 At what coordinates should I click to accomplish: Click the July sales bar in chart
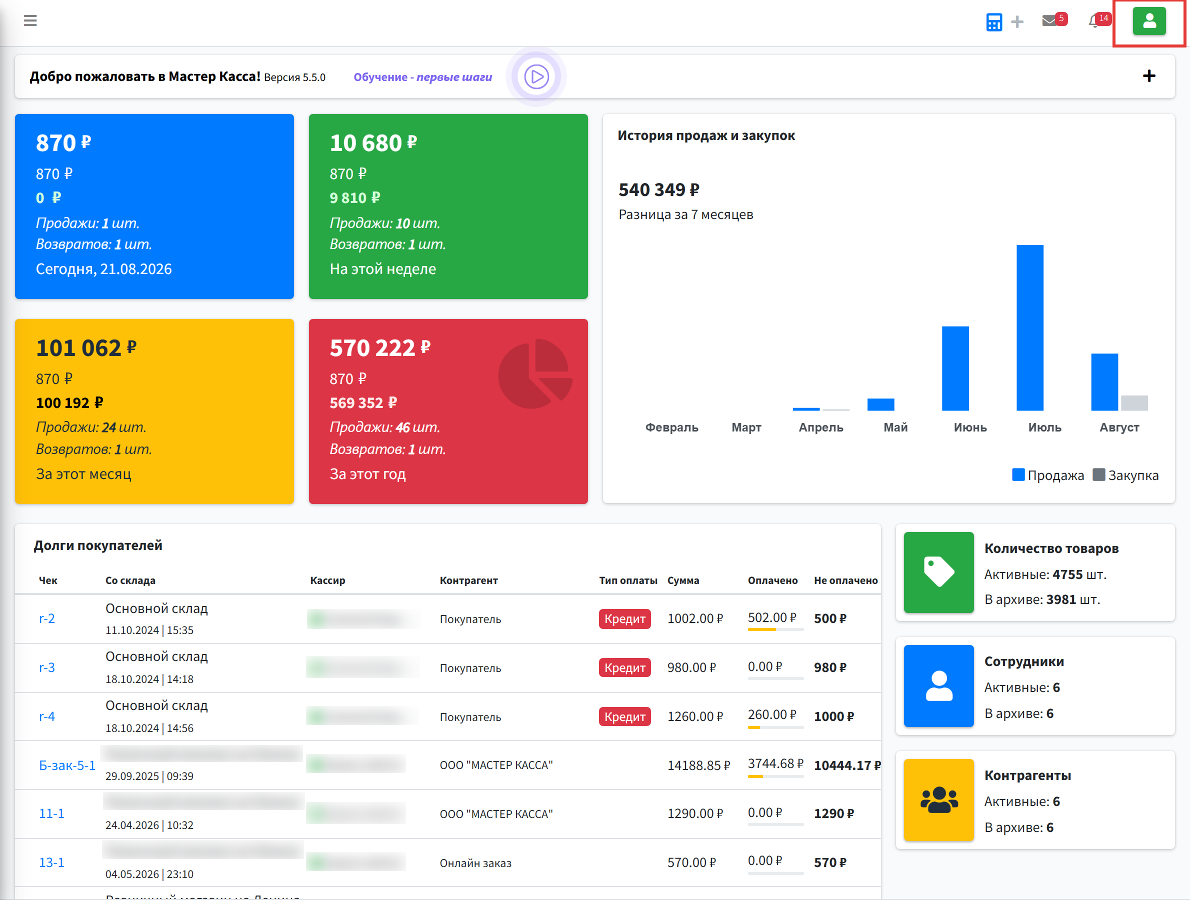[x=1030, y=328]
